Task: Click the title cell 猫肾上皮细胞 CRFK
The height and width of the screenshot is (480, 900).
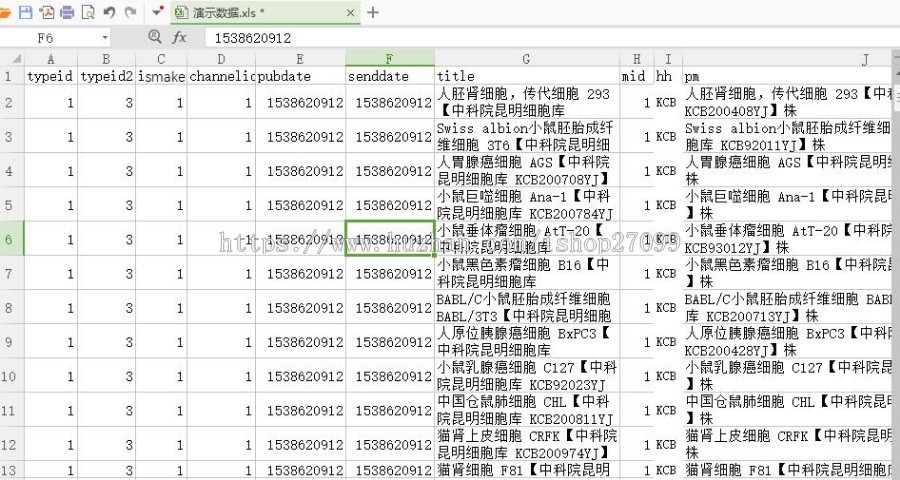Action: tap(526, 444)
